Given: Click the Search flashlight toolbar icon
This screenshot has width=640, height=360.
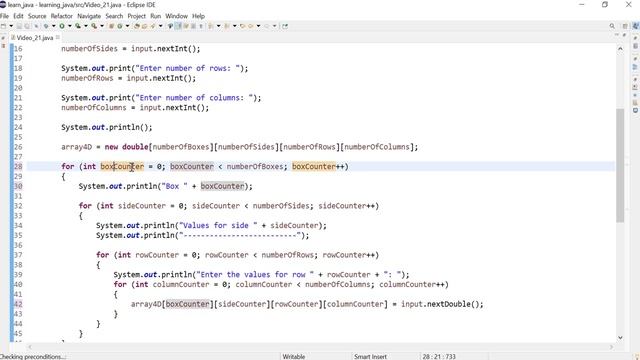Looking at the screenshot, I should (152, 26).
